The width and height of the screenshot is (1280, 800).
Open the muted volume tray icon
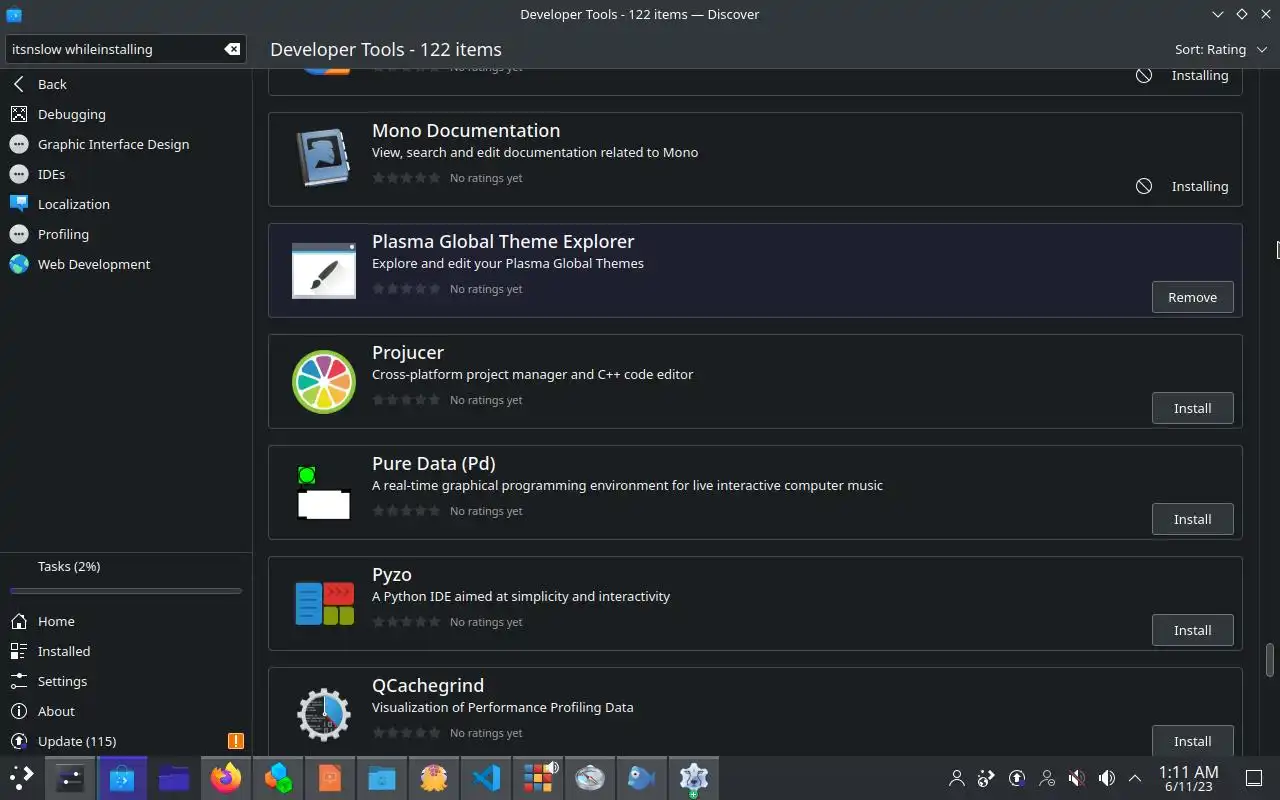click(x=1077, y=778)
